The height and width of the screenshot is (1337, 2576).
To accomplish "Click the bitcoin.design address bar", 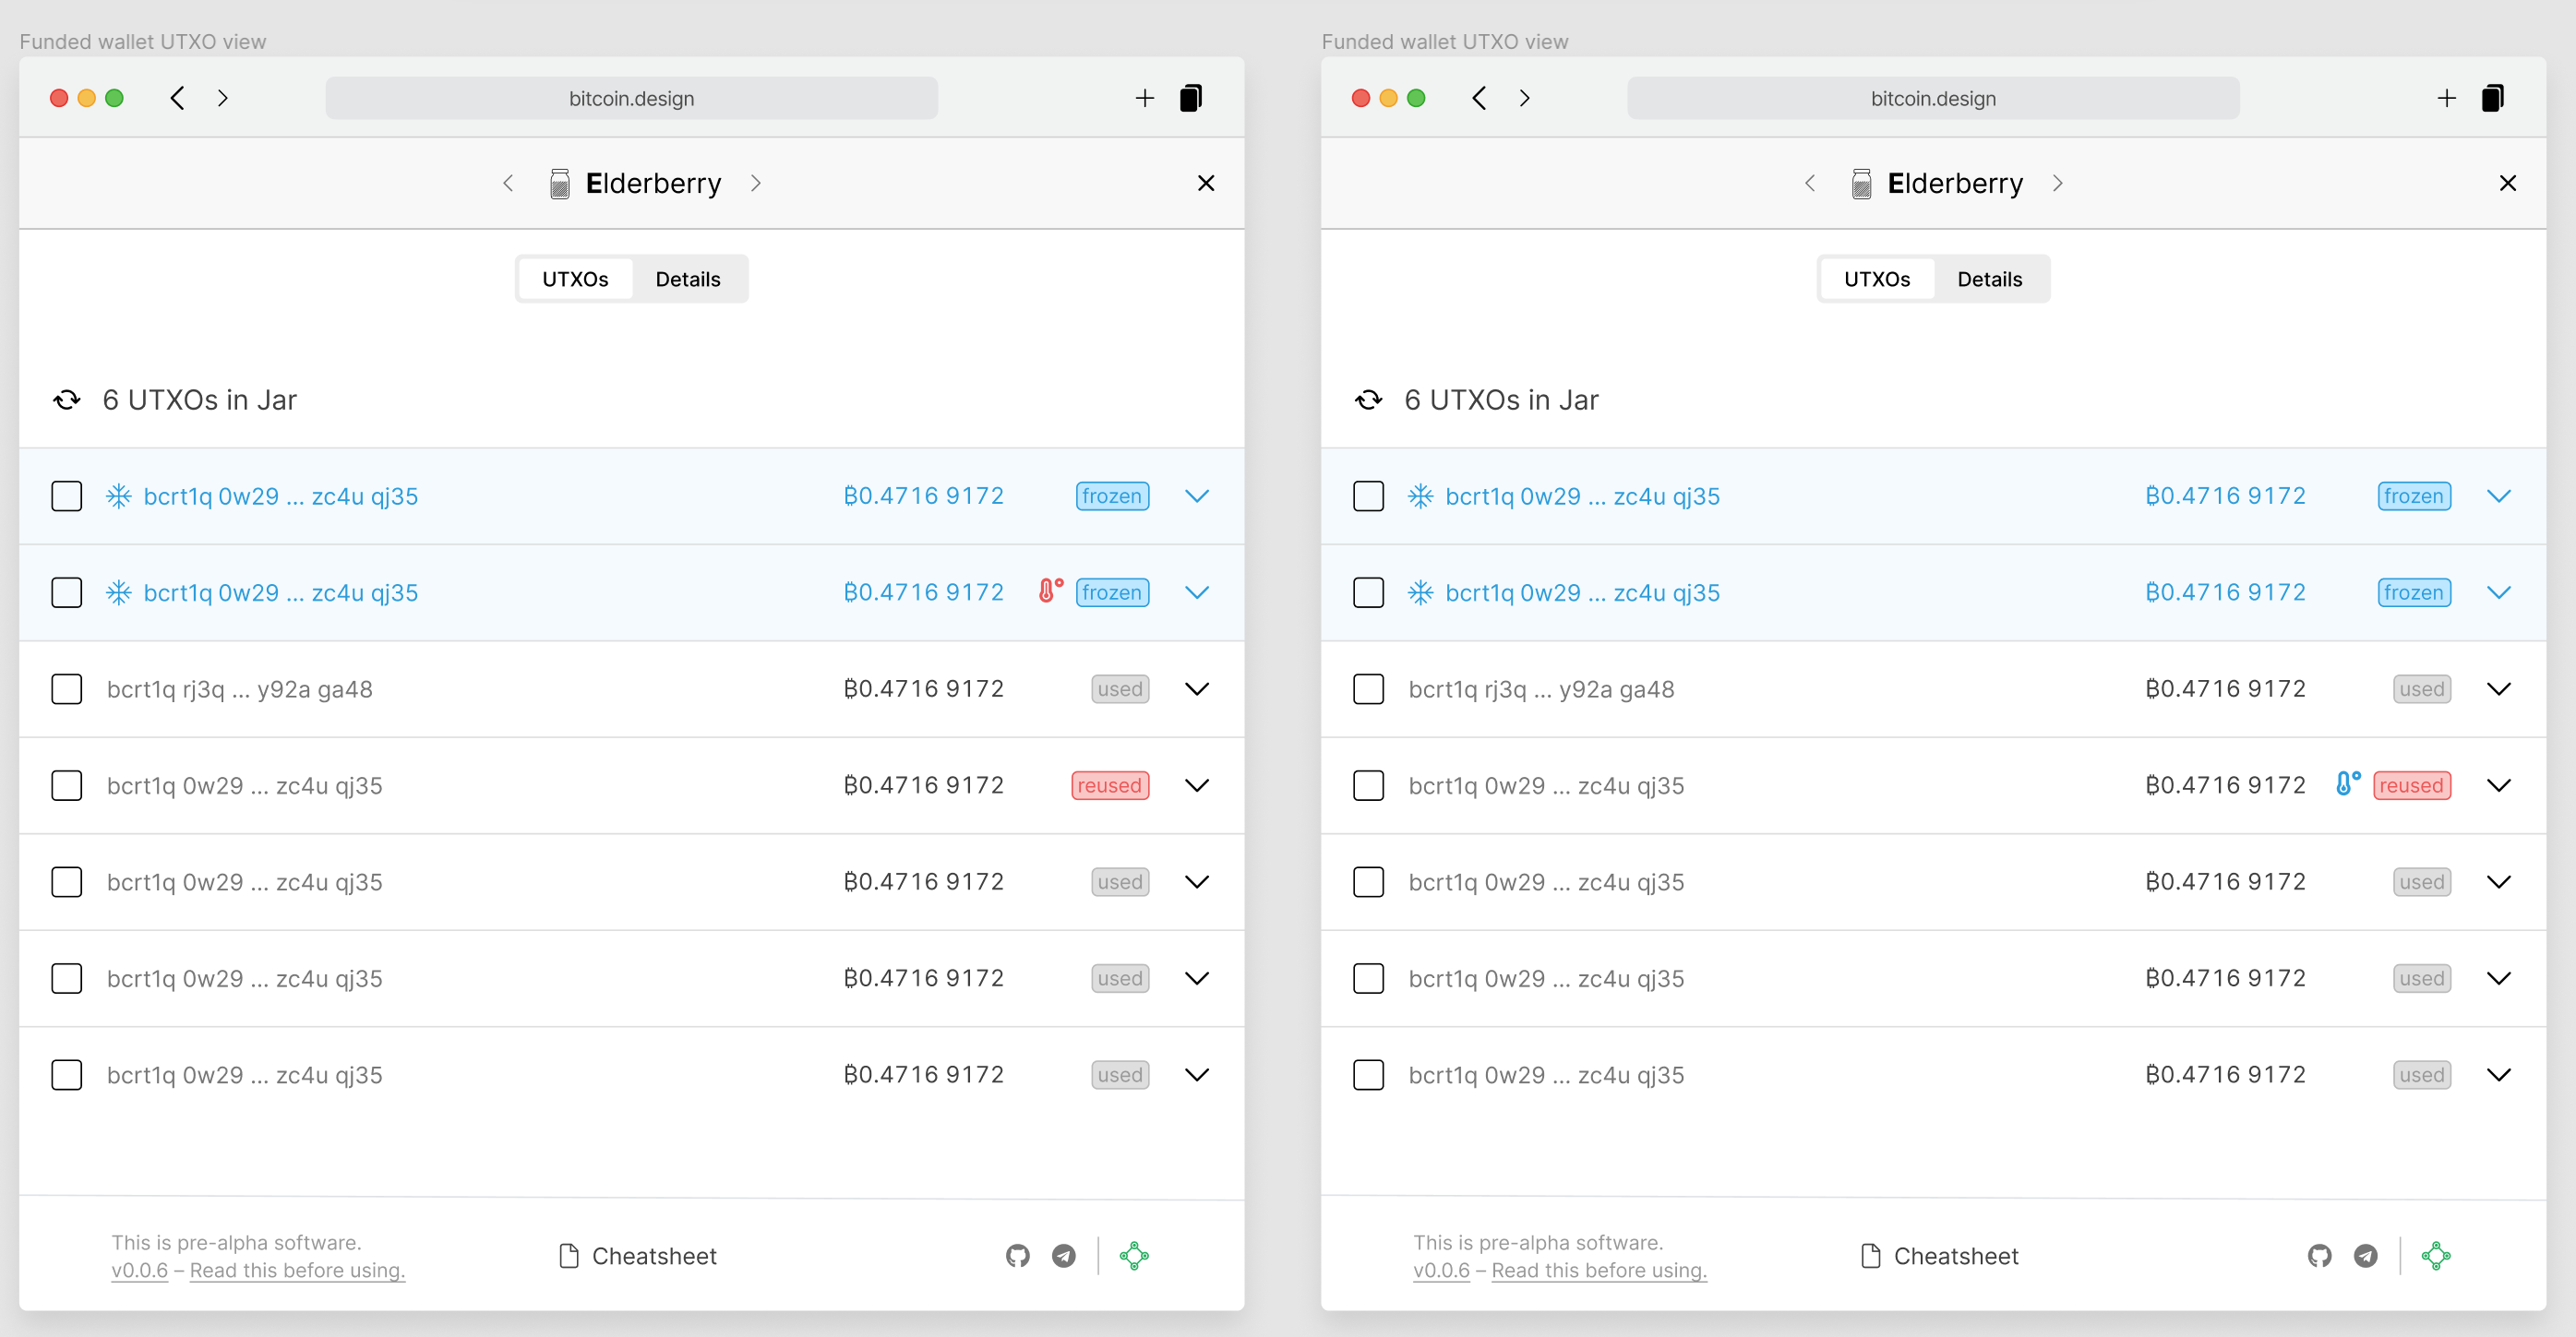I will click(631, 97).
